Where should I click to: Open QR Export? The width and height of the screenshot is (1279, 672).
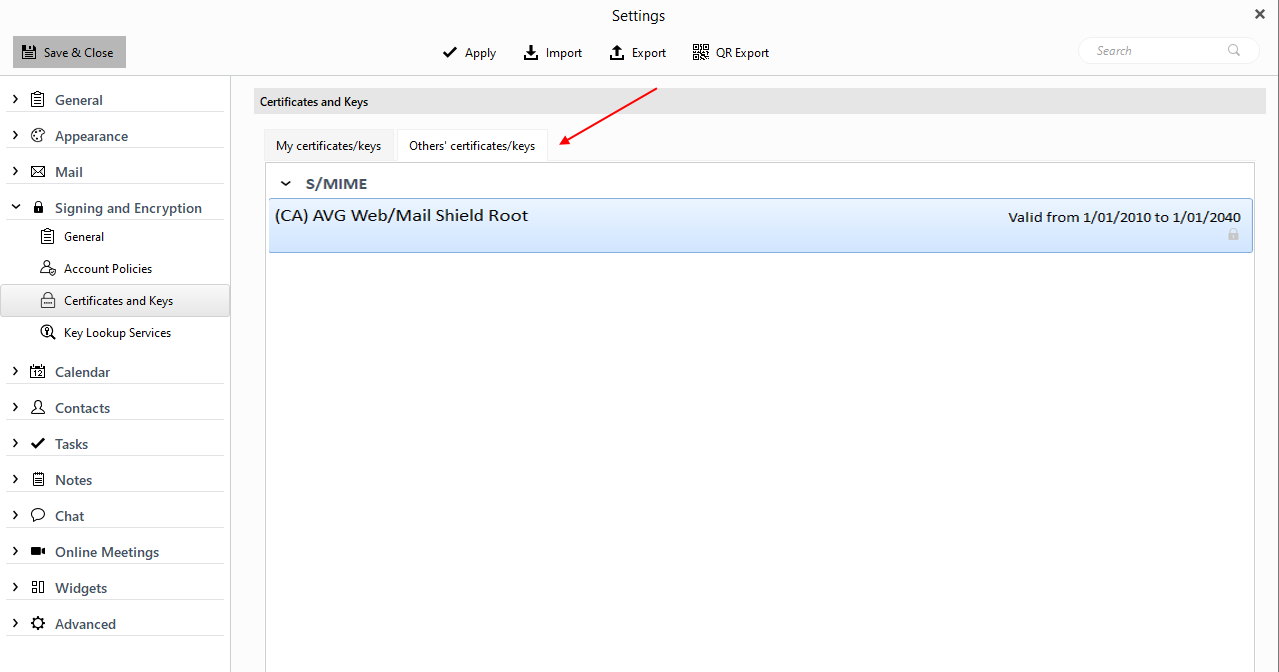click(x=731, y=53)
